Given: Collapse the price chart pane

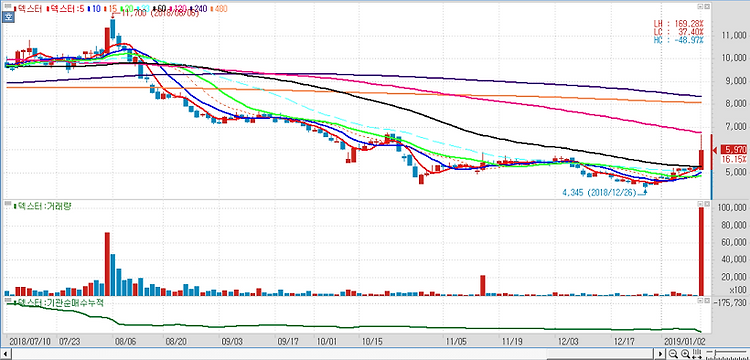Looking at the screenshot, I should (x=700, y=7).
